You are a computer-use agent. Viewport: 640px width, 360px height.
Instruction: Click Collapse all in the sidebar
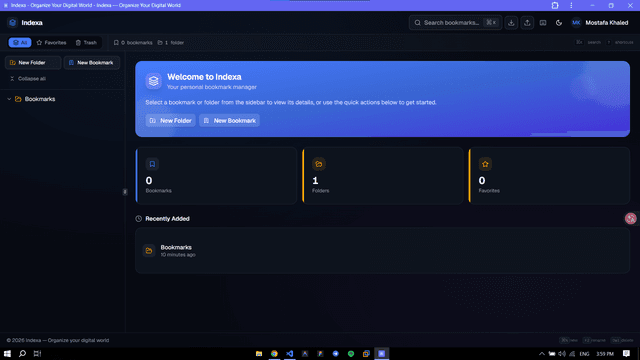coord(28,79)
